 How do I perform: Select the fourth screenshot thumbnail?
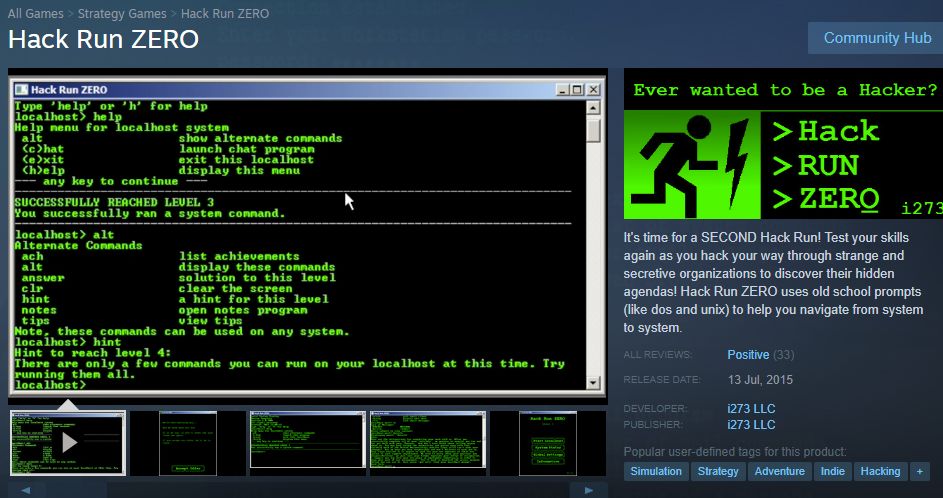click(x=428, y=443)
